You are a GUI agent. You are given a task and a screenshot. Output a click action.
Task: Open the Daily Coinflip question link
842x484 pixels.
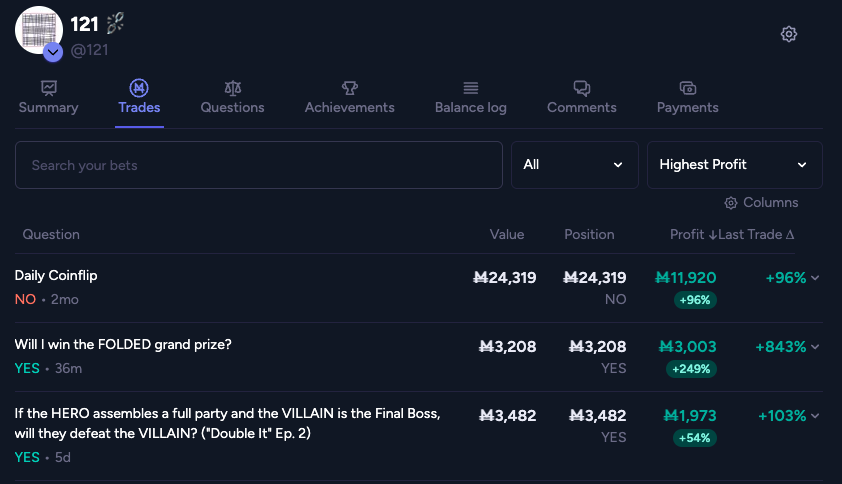(x=56, y=275)
